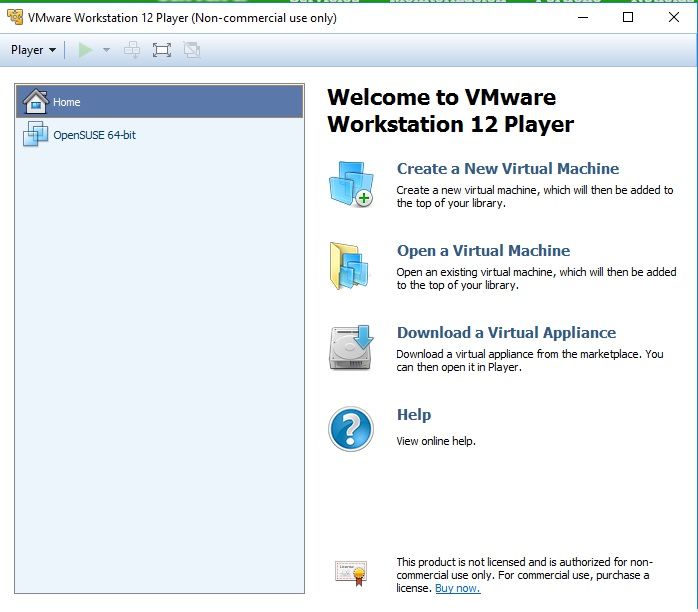Expand the power options arrow beside play

coord(106,50)
